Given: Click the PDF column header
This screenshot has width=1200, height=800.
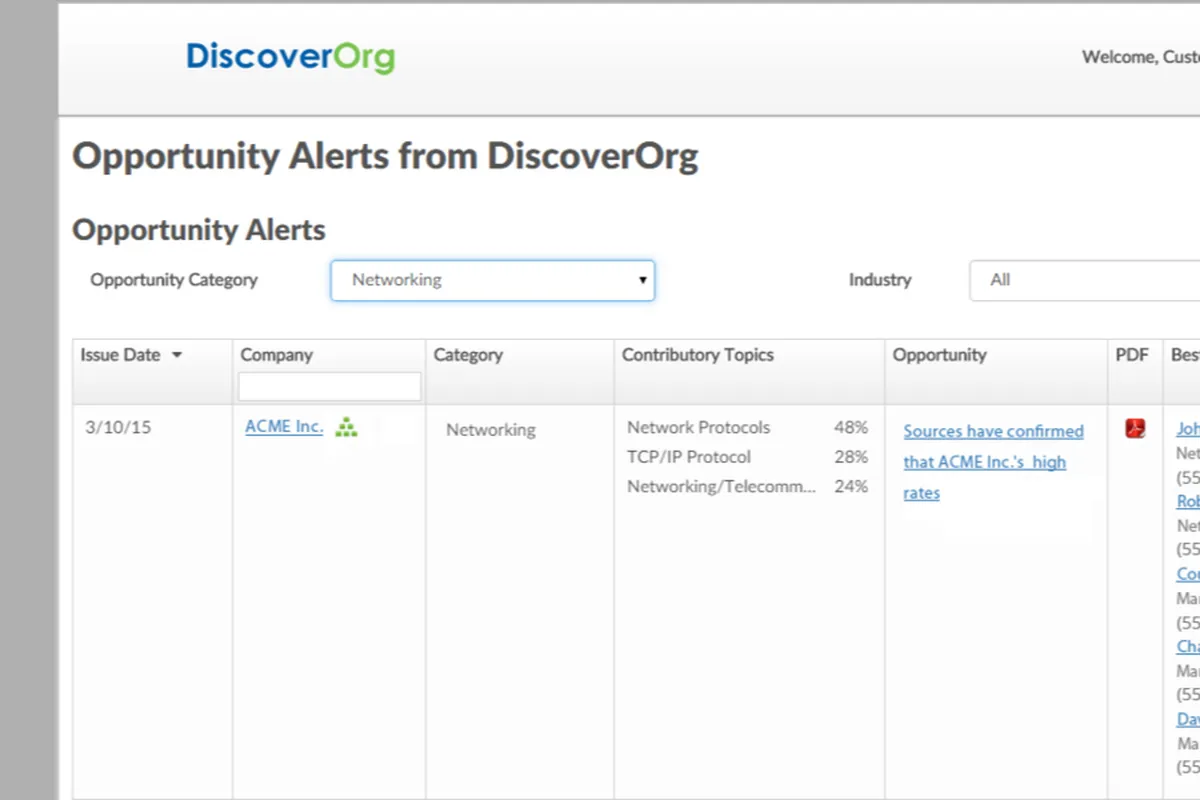Looking at the screenshot, I should [x=1132, y=355].
